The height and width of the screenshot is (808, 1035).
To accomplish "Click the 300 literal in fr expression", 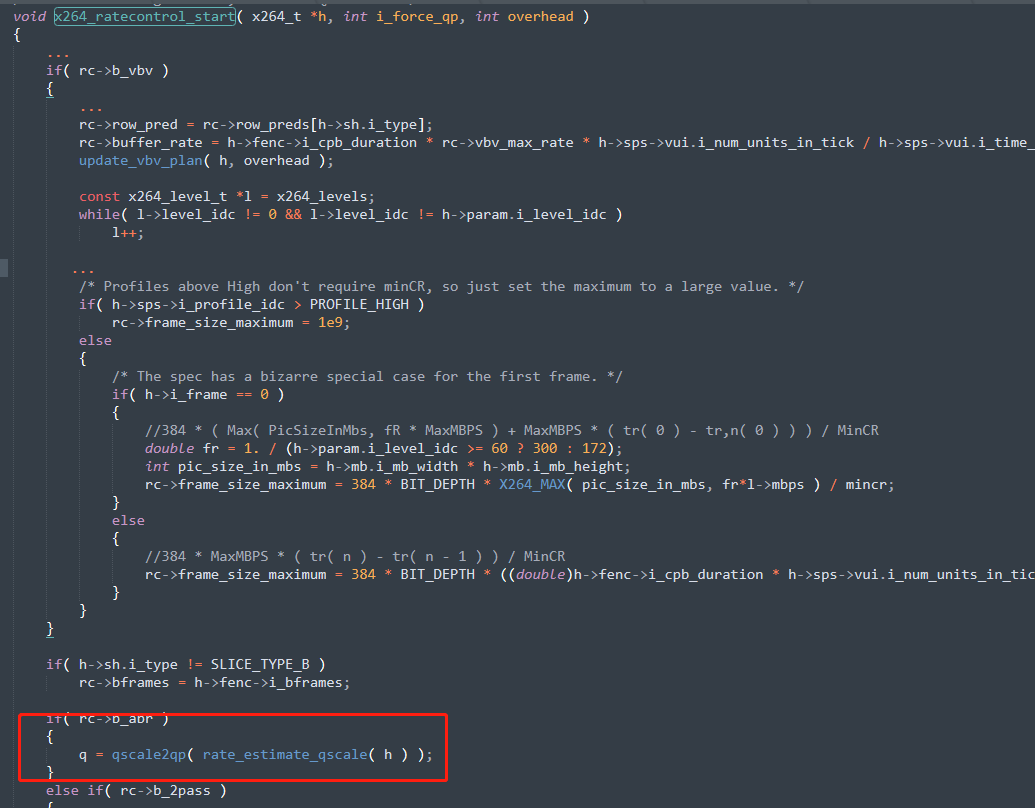I will (545, 448).
